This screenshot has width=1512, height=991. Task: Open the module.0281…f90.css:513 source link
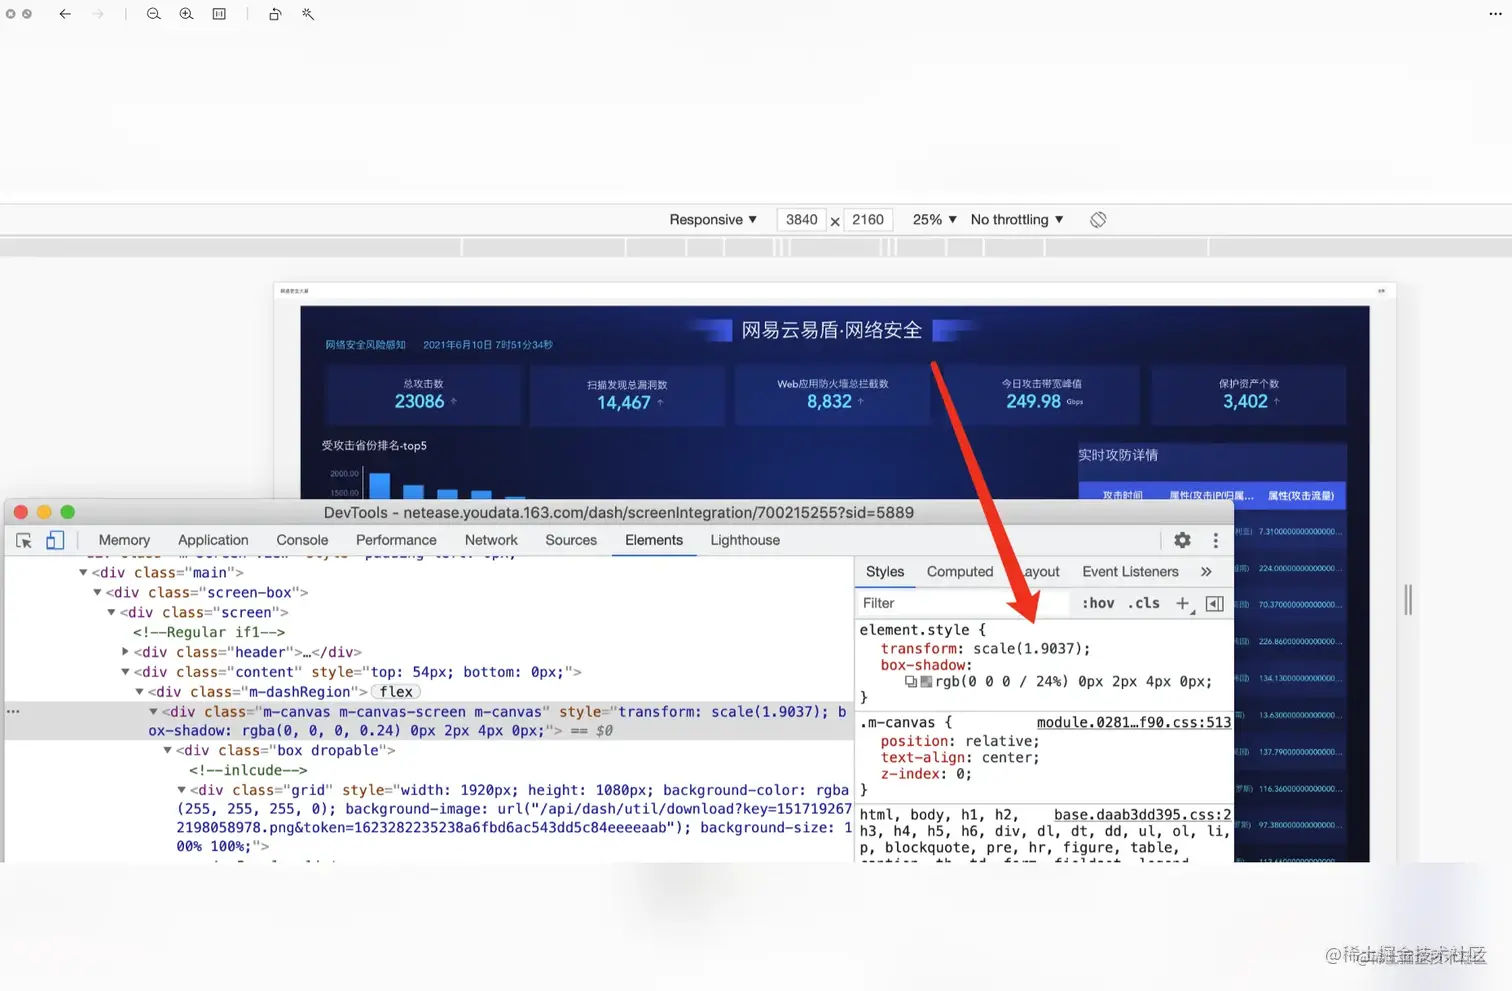(1134, 723)
